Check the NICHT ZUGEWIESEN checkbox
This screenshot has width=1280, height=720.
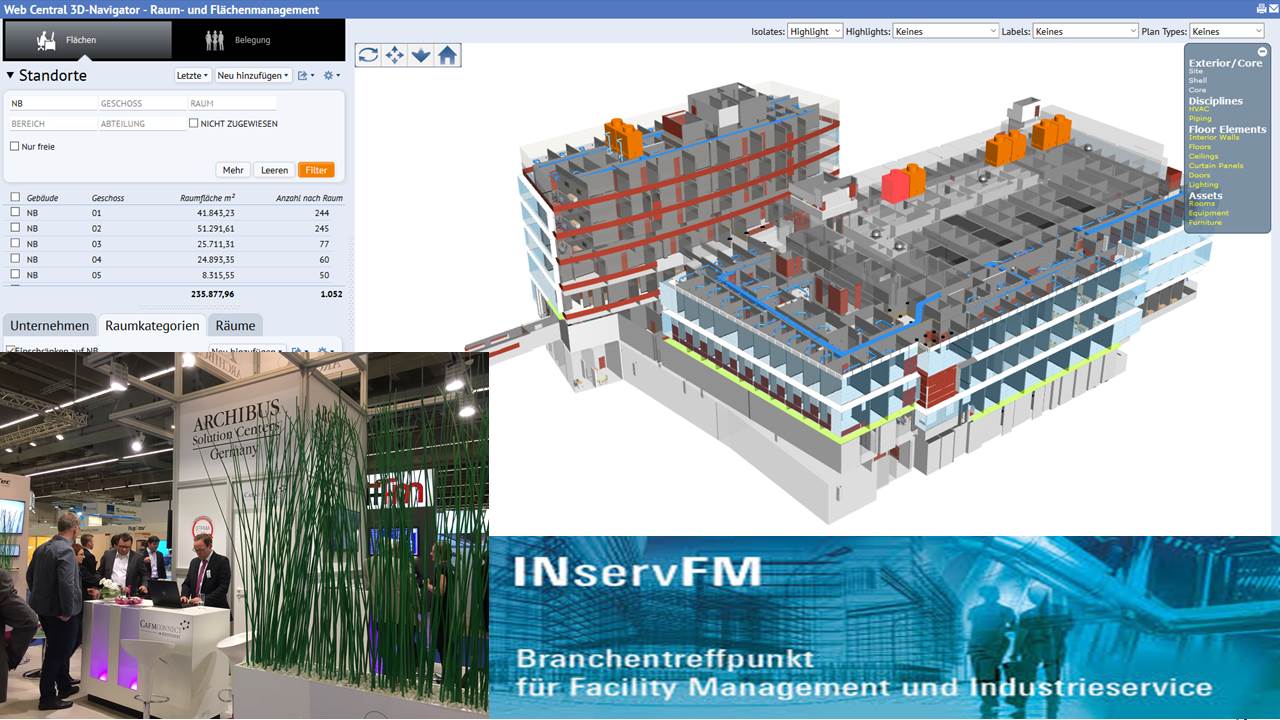pyautogui.click(x=194, y=123)
